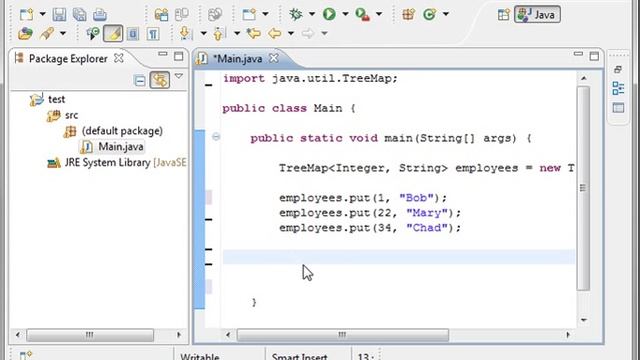Open the Outline view icon in the right trim
The height and width of the screenshot is (360, 640).
pyautogui.click(x=618, y=88)
